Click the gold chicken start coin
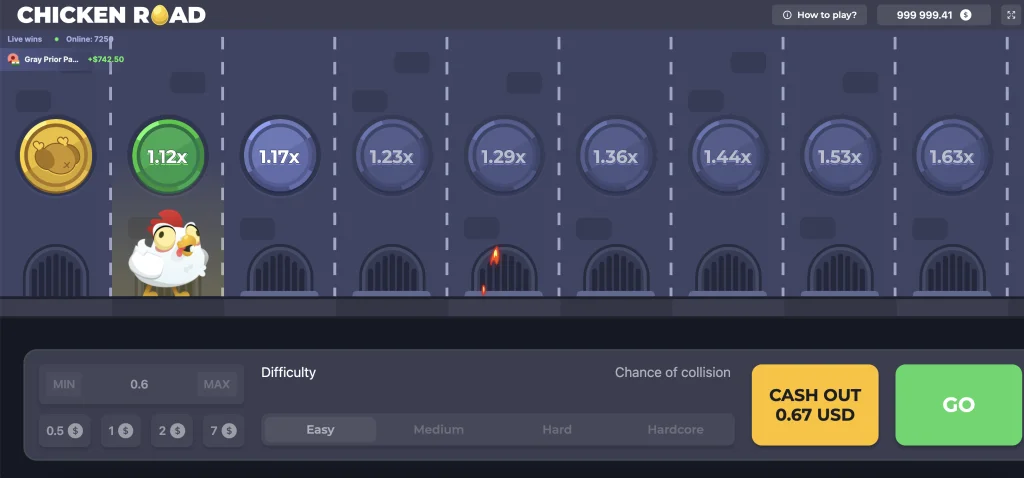This screenshot has height=478, width=1024. (x=56, y=156)
